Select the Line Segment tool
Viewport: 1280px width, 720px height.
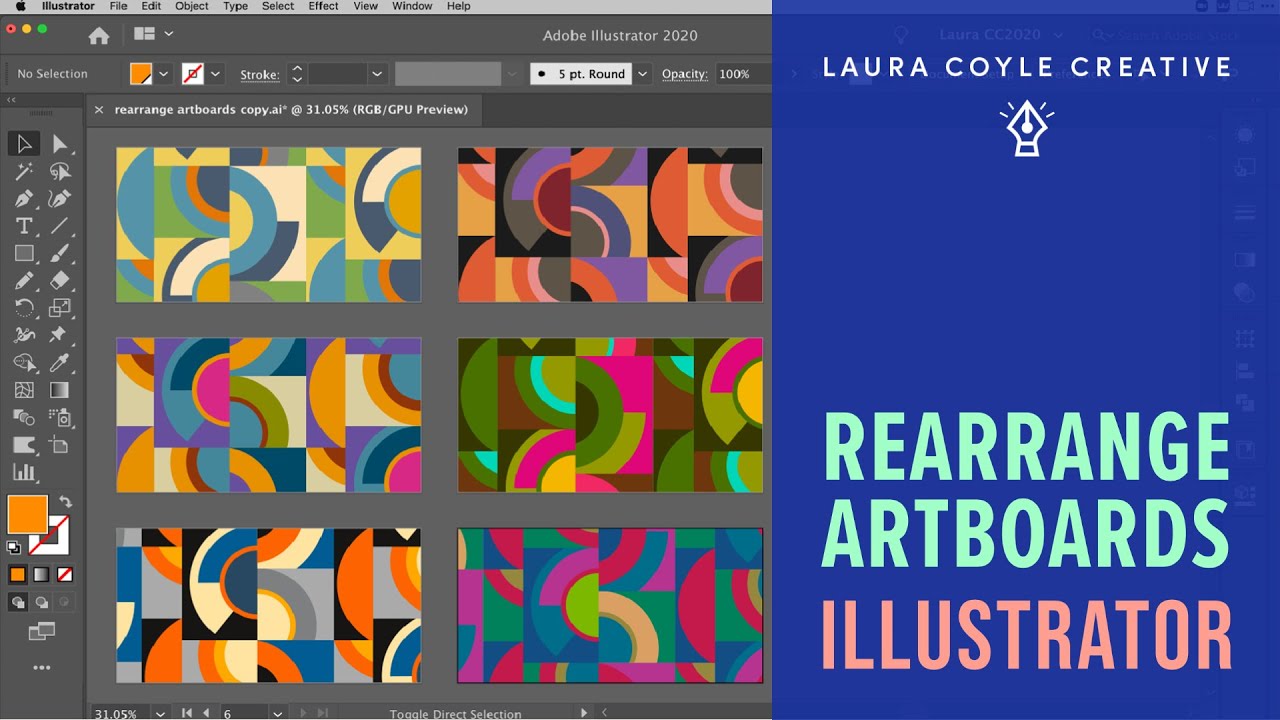59,226
